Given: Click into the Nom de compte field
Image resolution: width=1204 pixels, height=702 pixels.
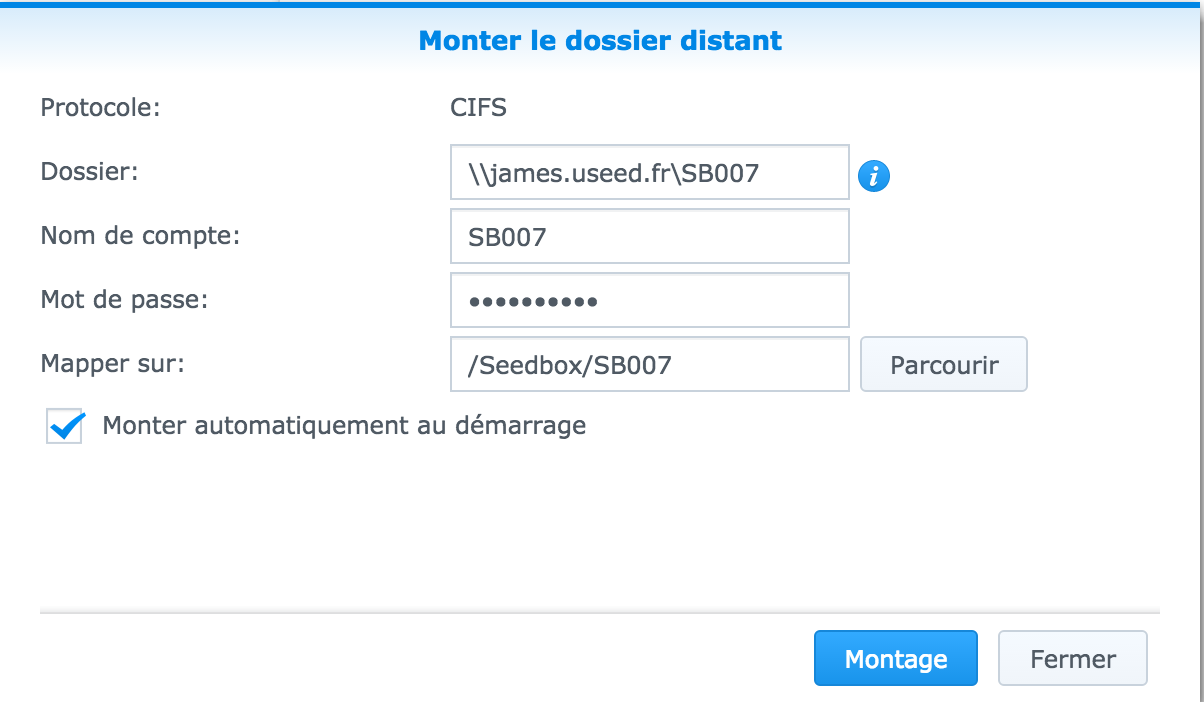Looking at the screenshot, I should 649,236.
